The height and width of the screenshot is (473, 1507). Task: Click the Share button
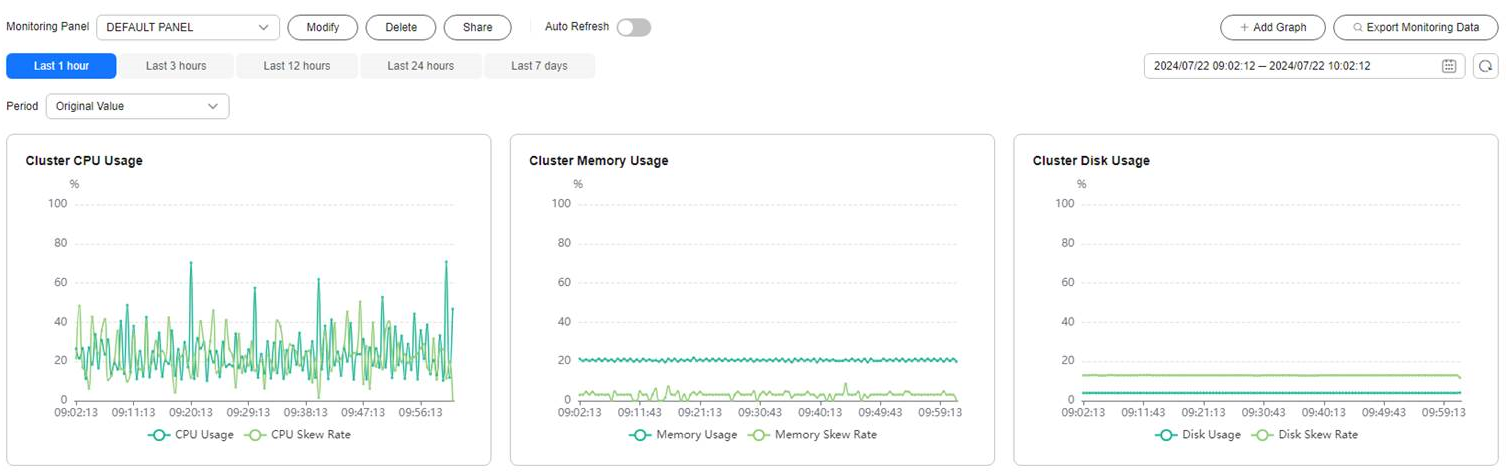pyautogui.click(x=478, y=27)
